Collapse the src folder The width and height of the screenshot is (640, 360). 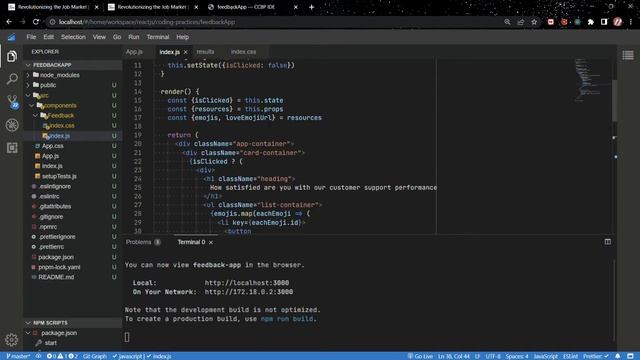point(28,96)
